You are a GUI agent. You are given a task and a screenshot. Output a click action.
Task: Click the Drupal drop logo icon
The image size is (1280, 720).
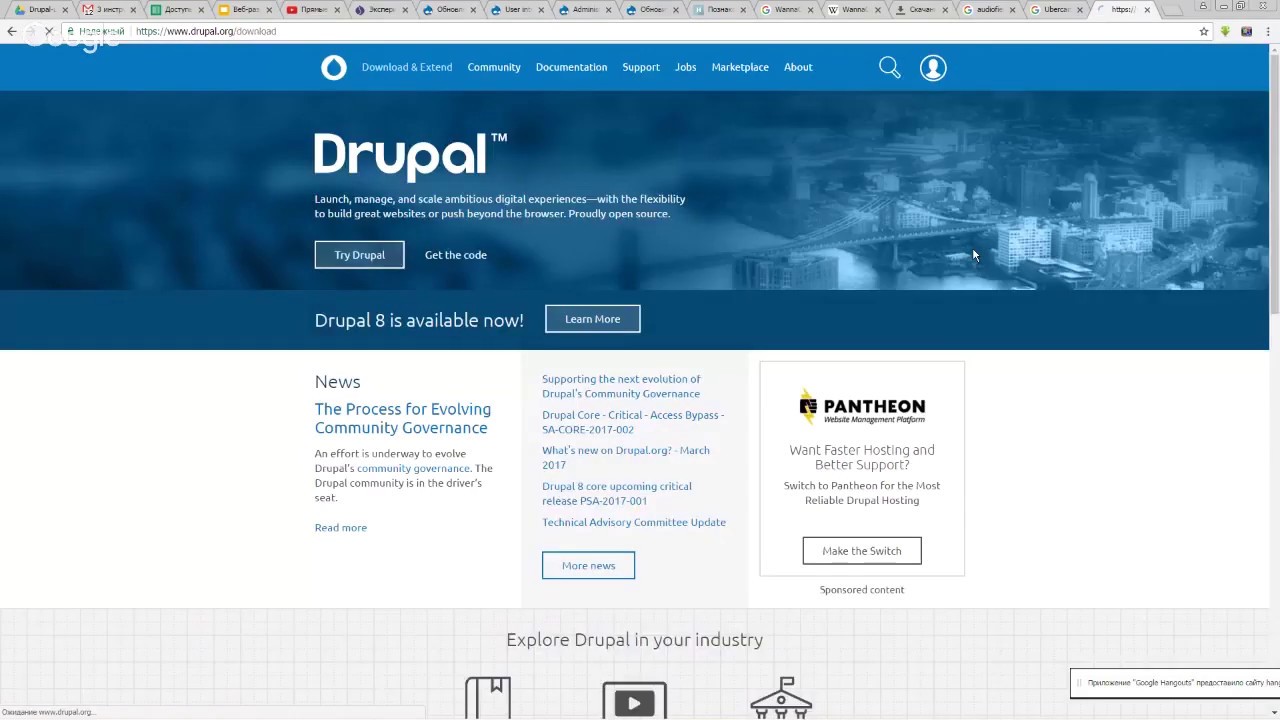coord(334,67)
